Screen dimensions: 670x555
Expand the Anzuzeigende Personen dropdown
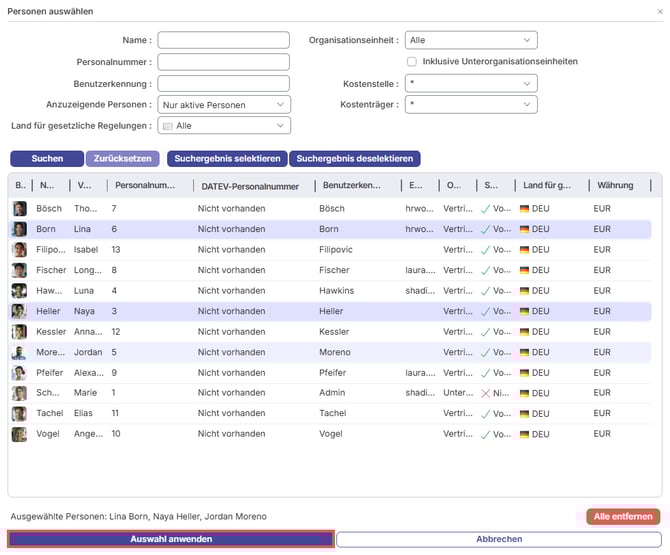click(x=223, y=105)
